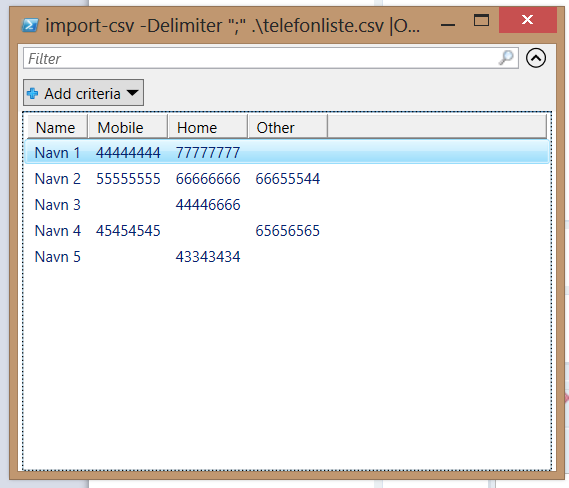This screenshot has height=488, width=569.
Task: Select the Navn 4 row
Action: (x=287, y=231)
